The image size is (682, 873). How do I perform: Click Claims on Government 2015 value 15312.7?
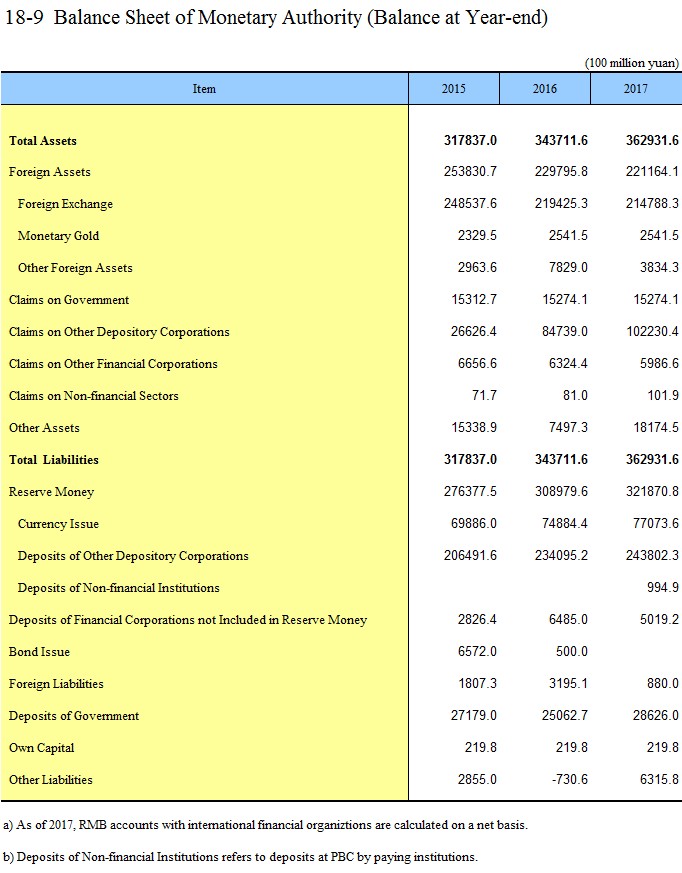coord(474,300)
